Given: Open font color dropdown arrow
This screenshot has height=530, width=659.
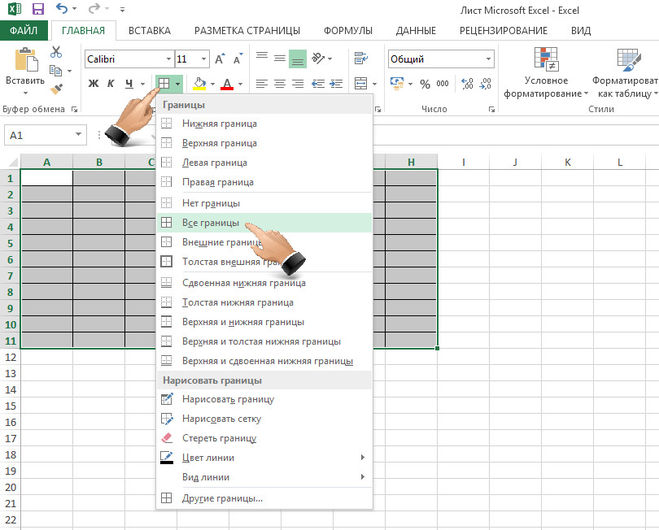Looking at the screenshot, I should pyautogui.click(x=240, y=84).
